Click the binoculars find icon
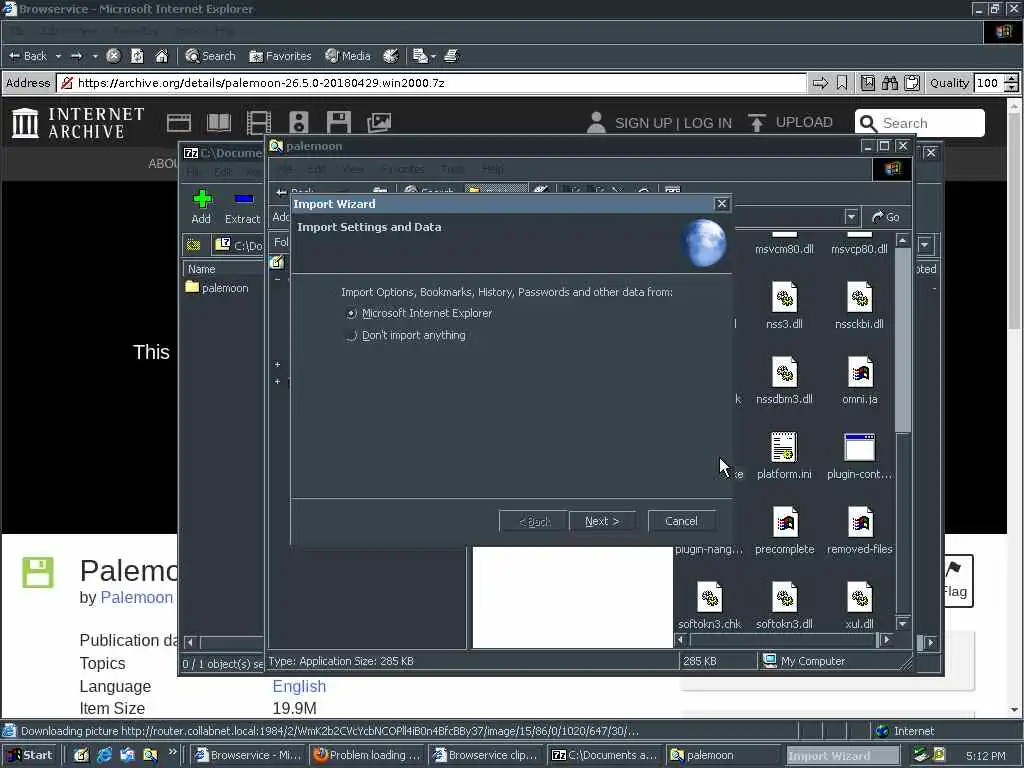This screenshot has width=1024, height=768. pyautogui.click(x=889, y=83)
